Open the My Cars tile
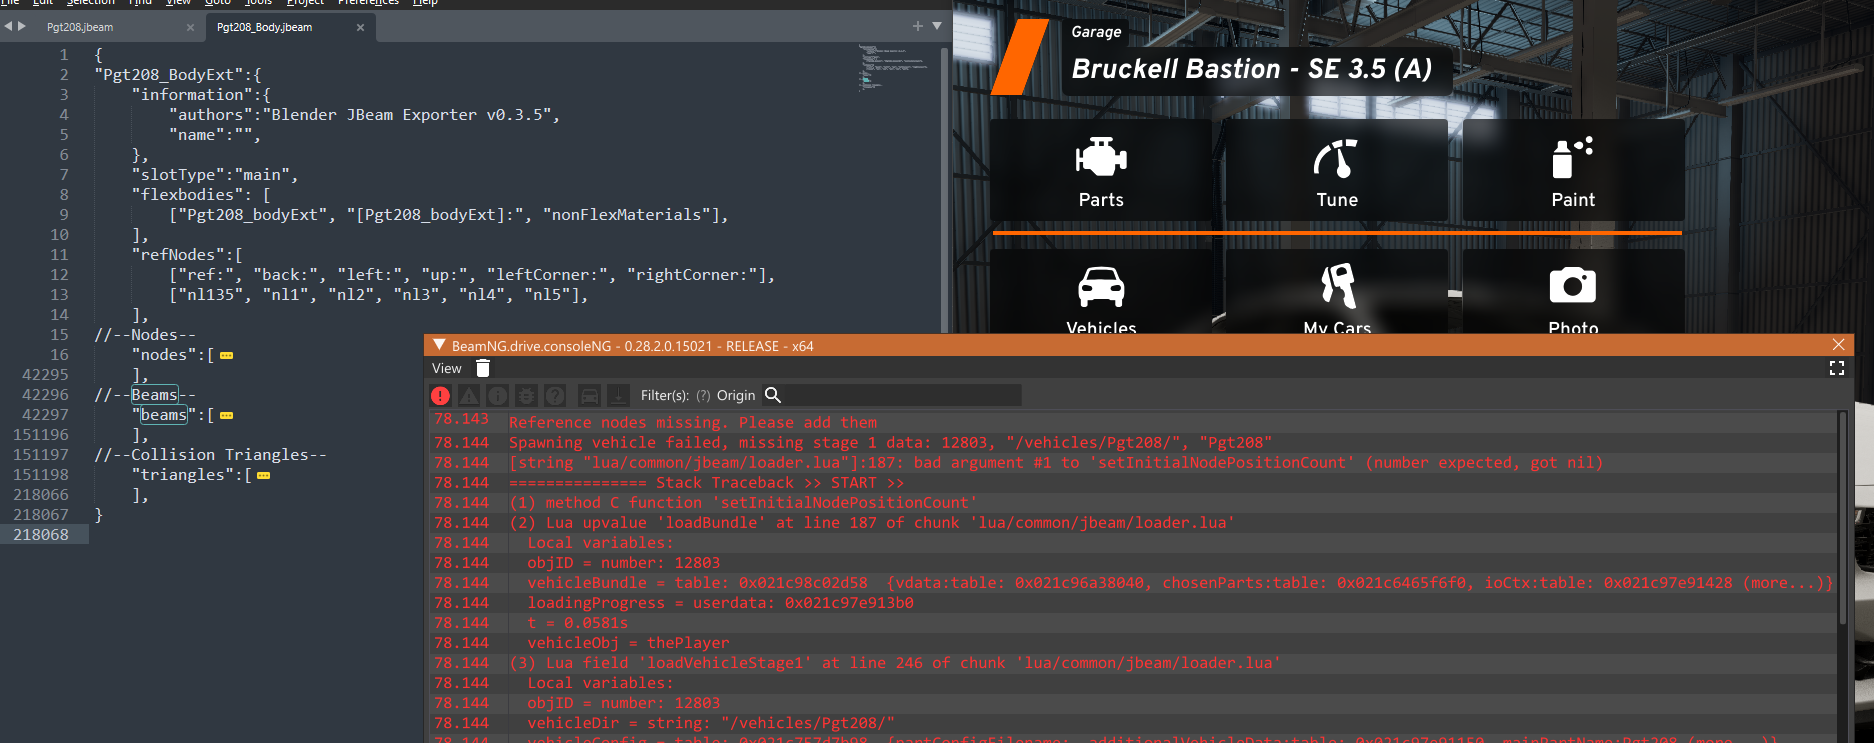Screen dimensions: 1874x743 coord(1337,293)
